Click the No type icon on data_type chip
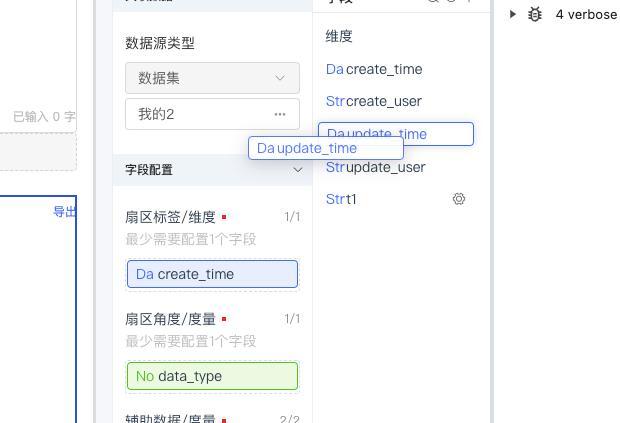The height and width of the screenshot is (423, 620). (145, 376)
